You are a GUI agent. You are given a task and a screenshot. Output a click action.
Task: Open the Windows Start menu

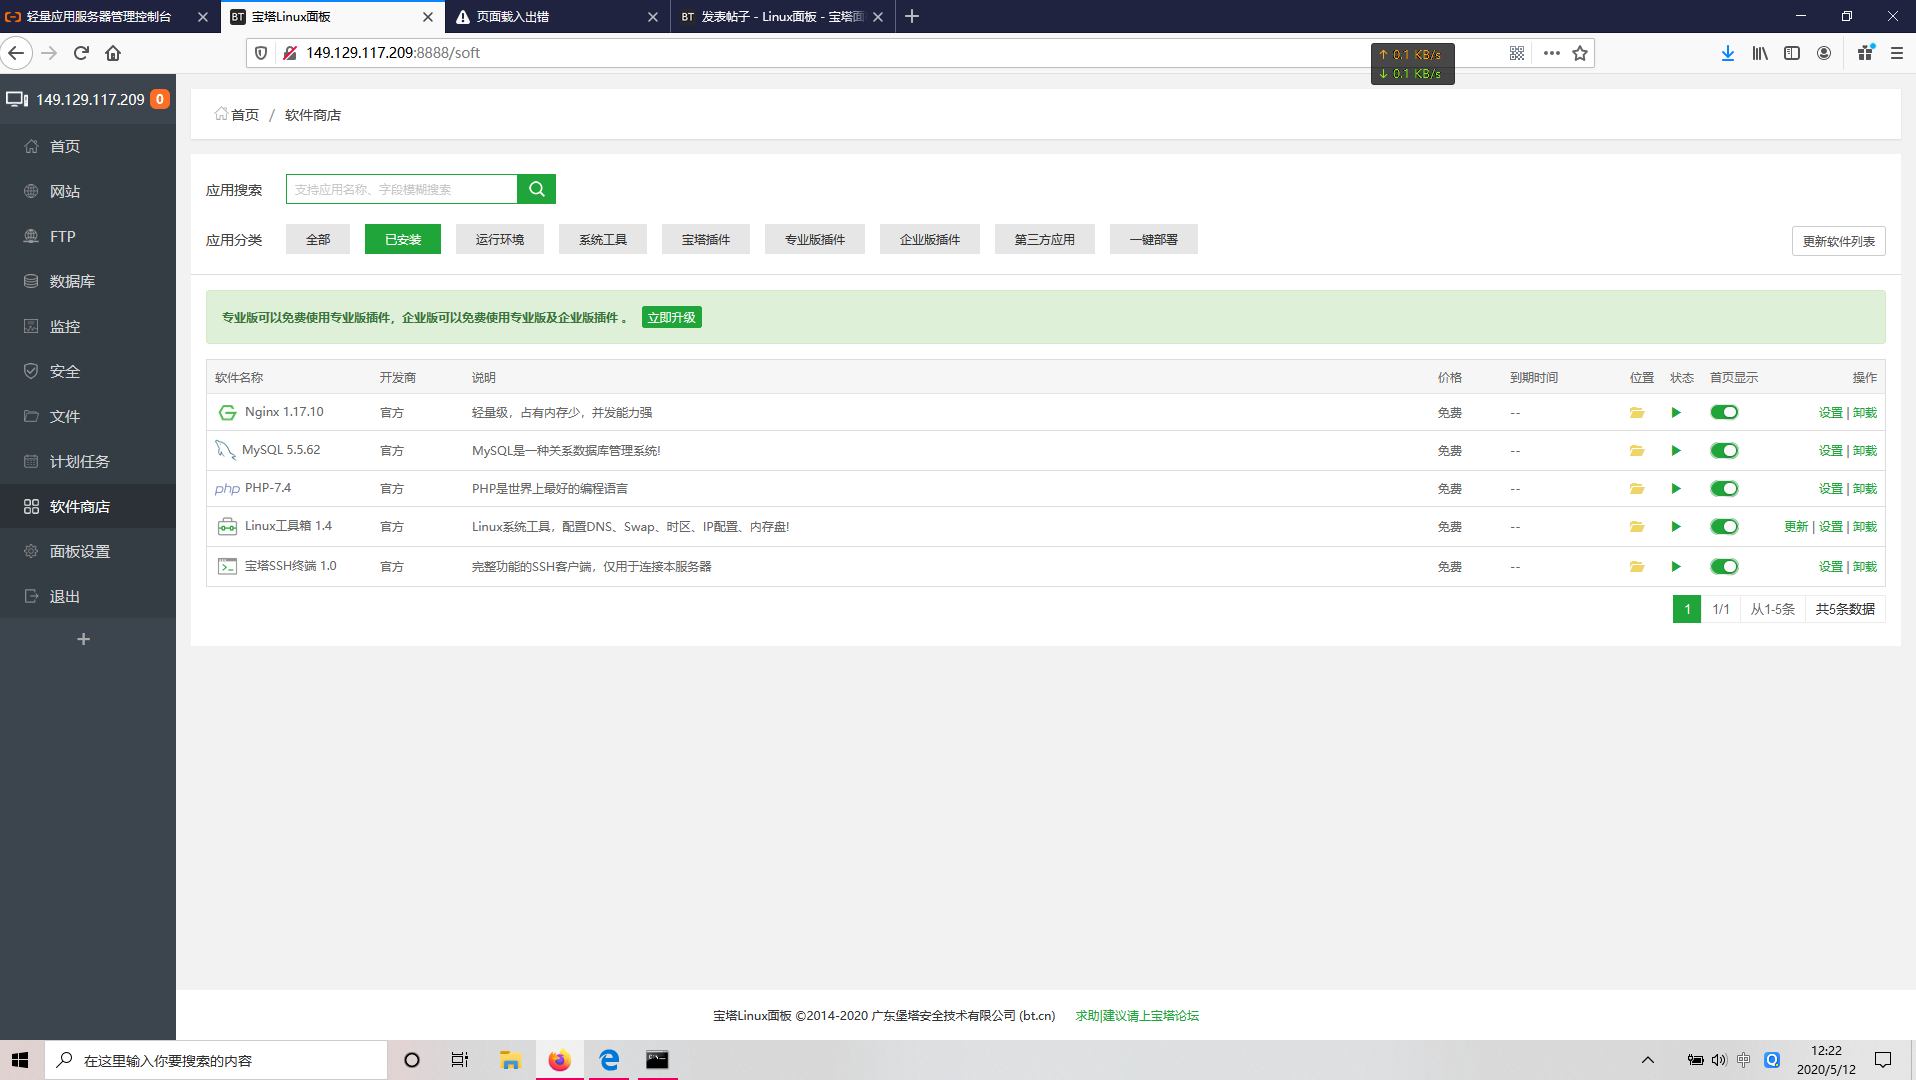21,1060
